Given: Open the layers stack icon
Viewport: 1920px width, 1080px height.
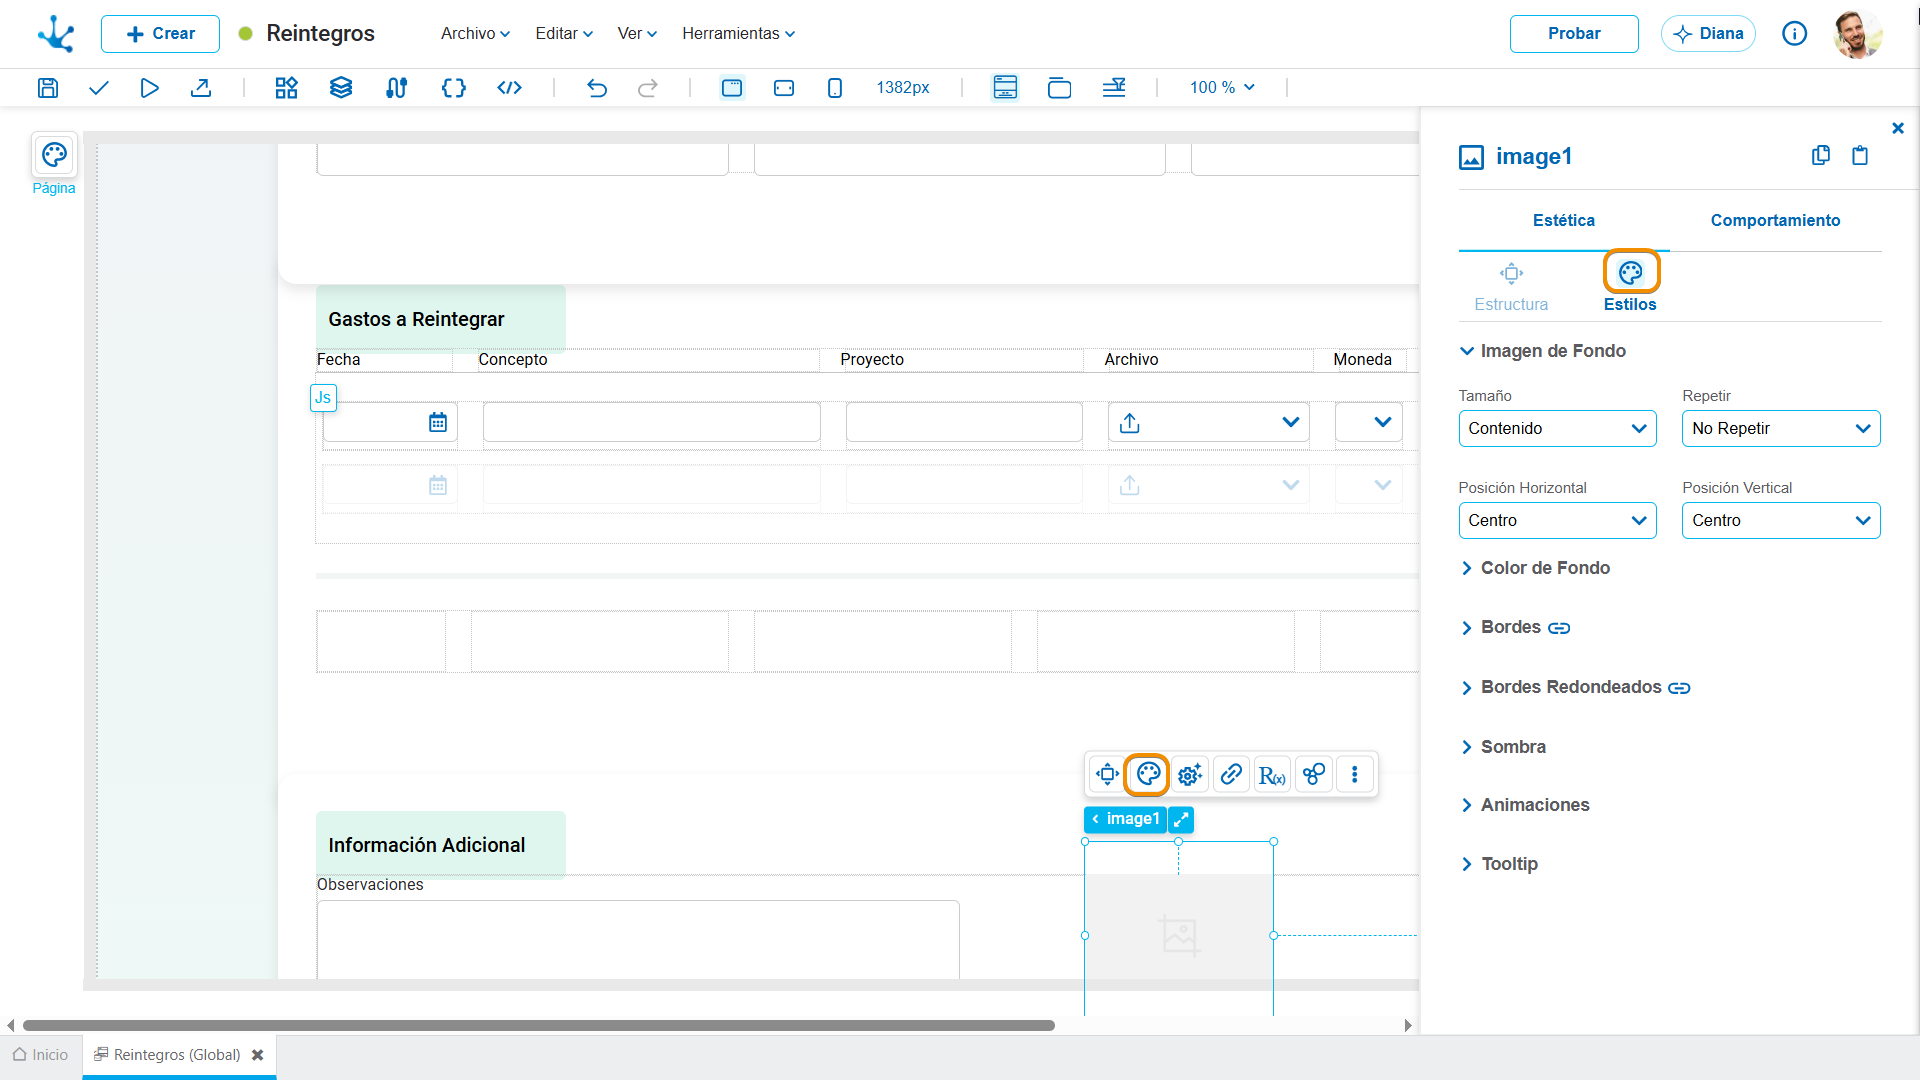Looking at the screenshot, I should point(341,88).
